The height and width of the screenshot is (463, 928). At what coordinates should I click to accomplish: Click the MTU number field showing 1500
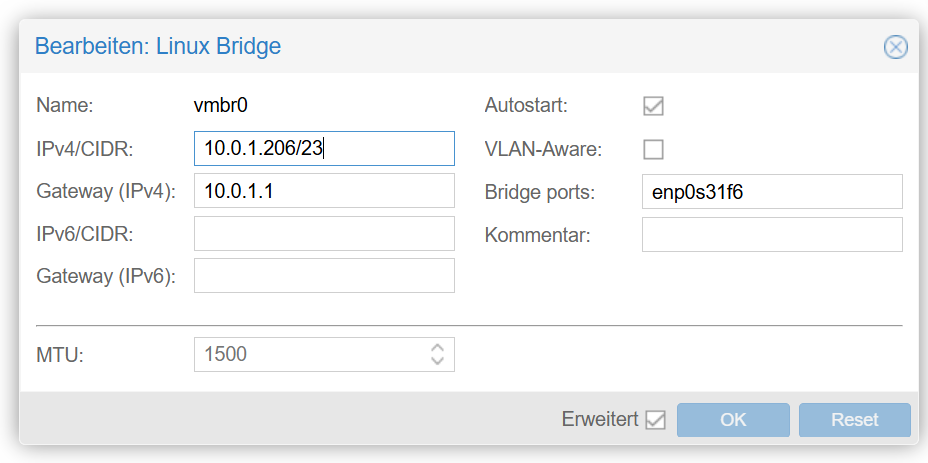pos(308,354)
